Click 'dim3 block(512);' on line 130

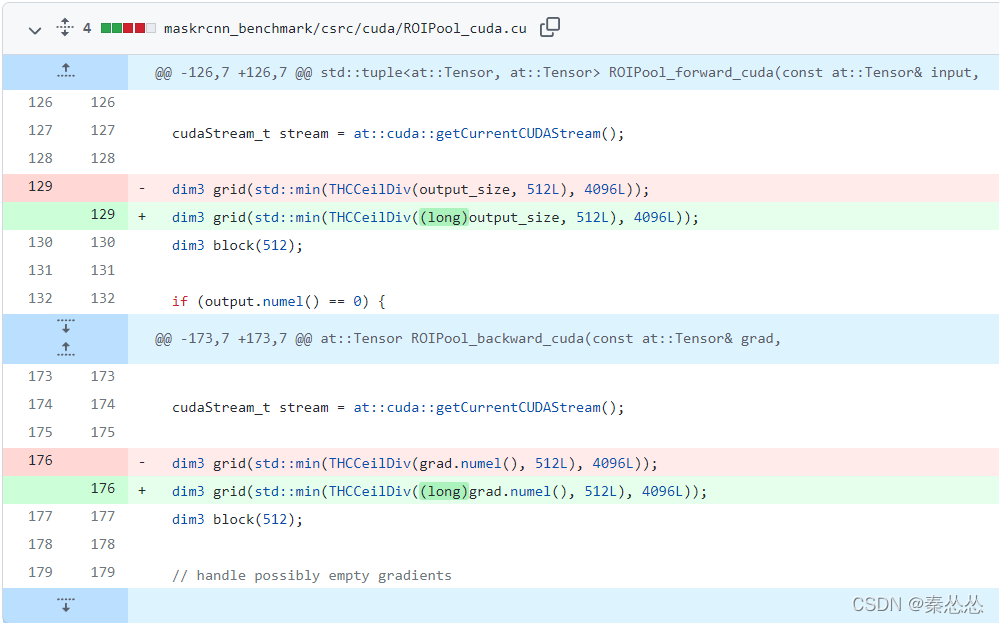(x=237, y=245)
